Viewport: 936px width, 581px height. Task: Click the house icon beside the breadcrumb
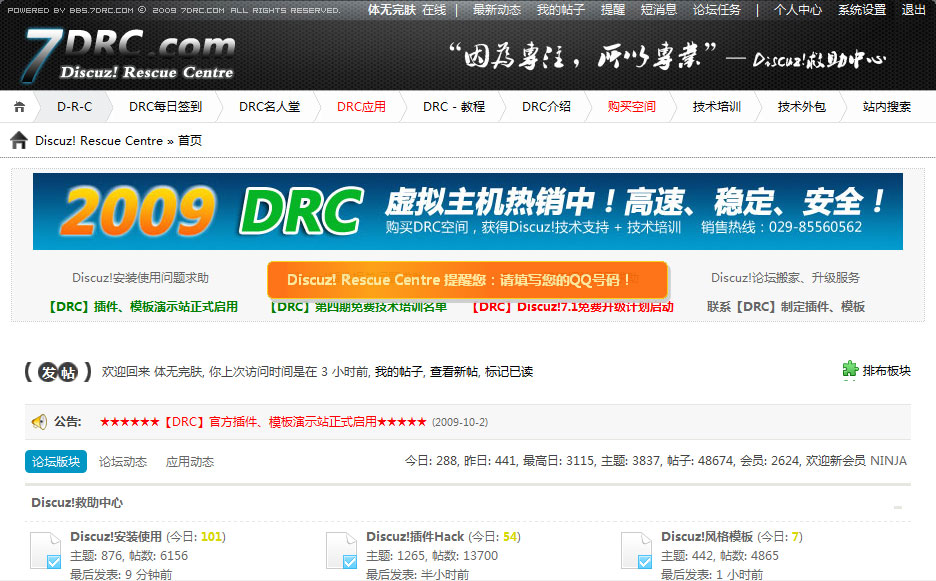pyautogui.click(x=19, y=140)
